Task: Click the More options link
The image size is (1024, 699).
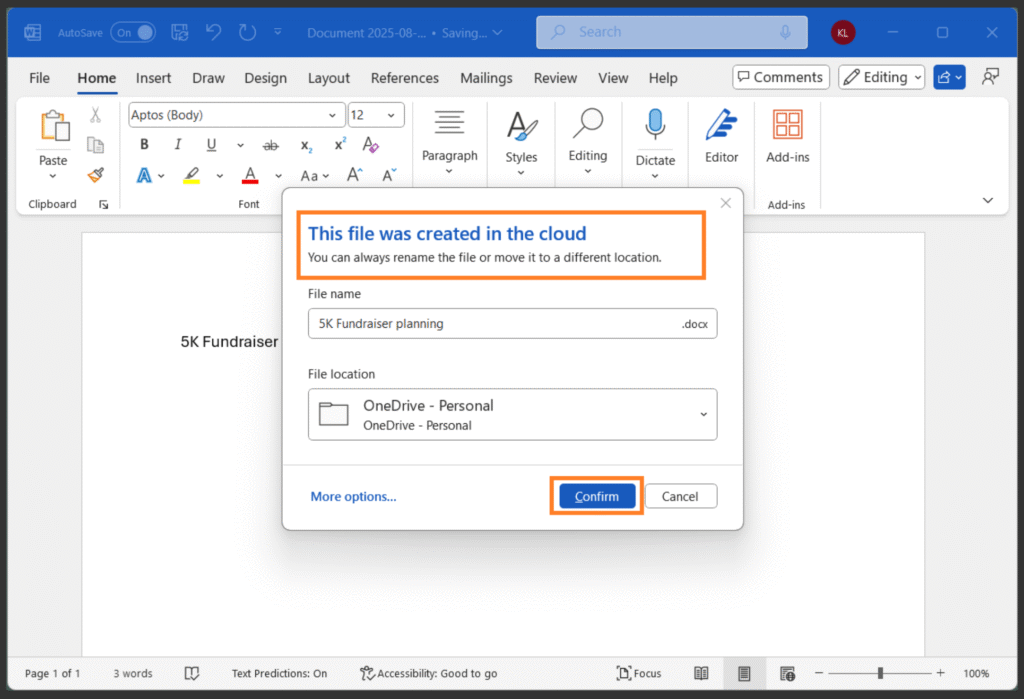Action: pyautogui.click(x=353, y=496)
